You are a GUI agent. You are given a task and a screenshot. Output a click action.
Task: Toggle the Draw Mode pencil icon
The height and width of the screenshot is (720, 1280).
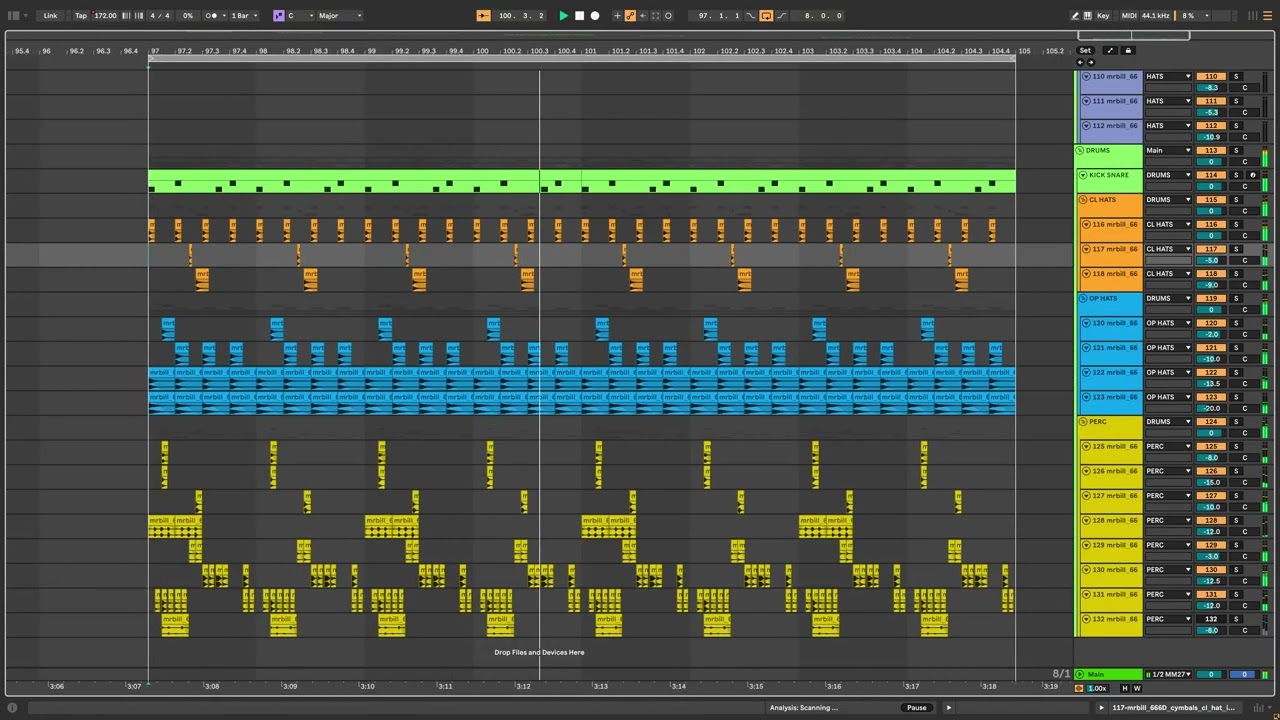pyautogui.click(x=1075, y=16)
